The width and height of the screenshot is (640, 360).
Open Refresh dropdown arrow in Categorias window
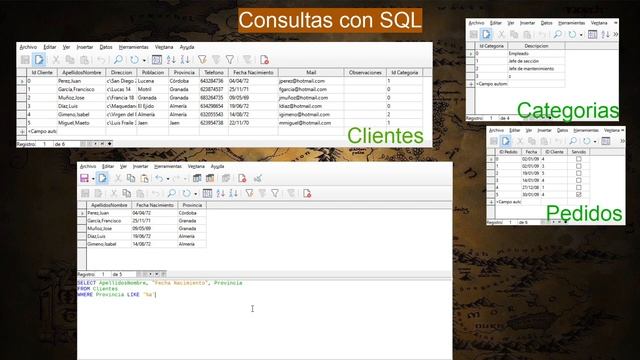(581, 35)
